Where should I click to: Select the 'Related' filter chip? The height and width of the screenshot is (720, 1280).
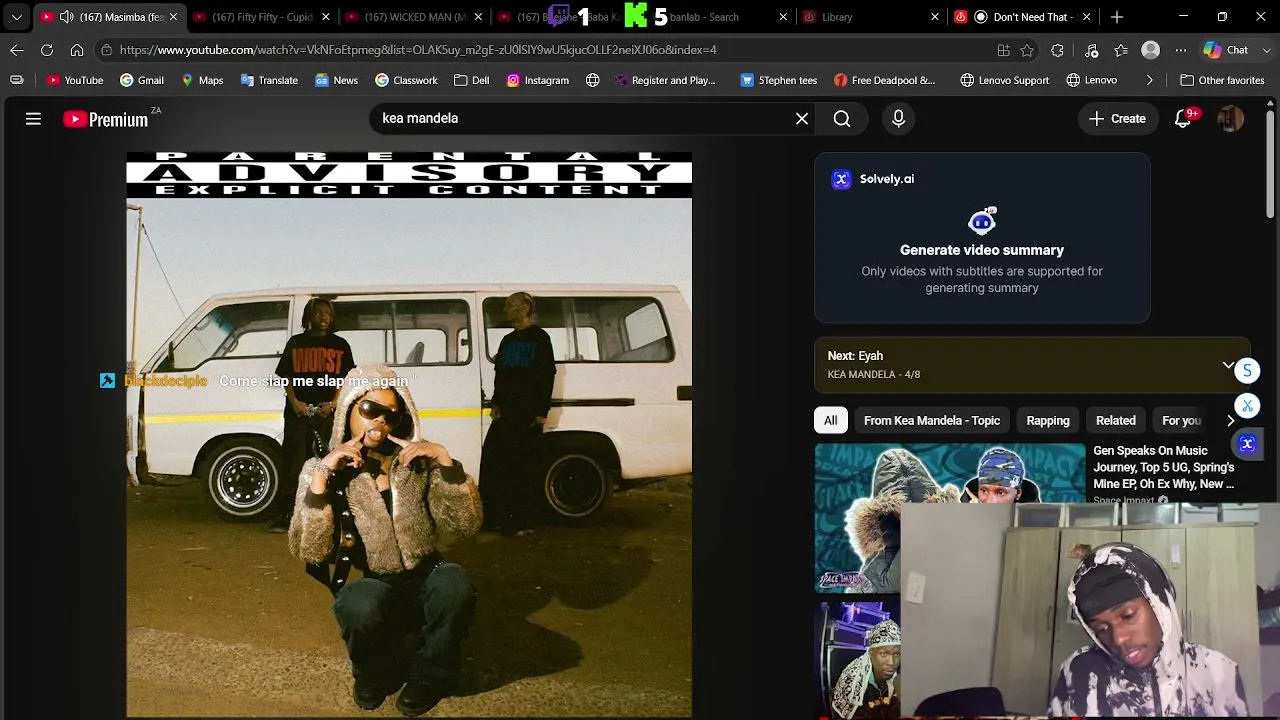click(1116, 421)
